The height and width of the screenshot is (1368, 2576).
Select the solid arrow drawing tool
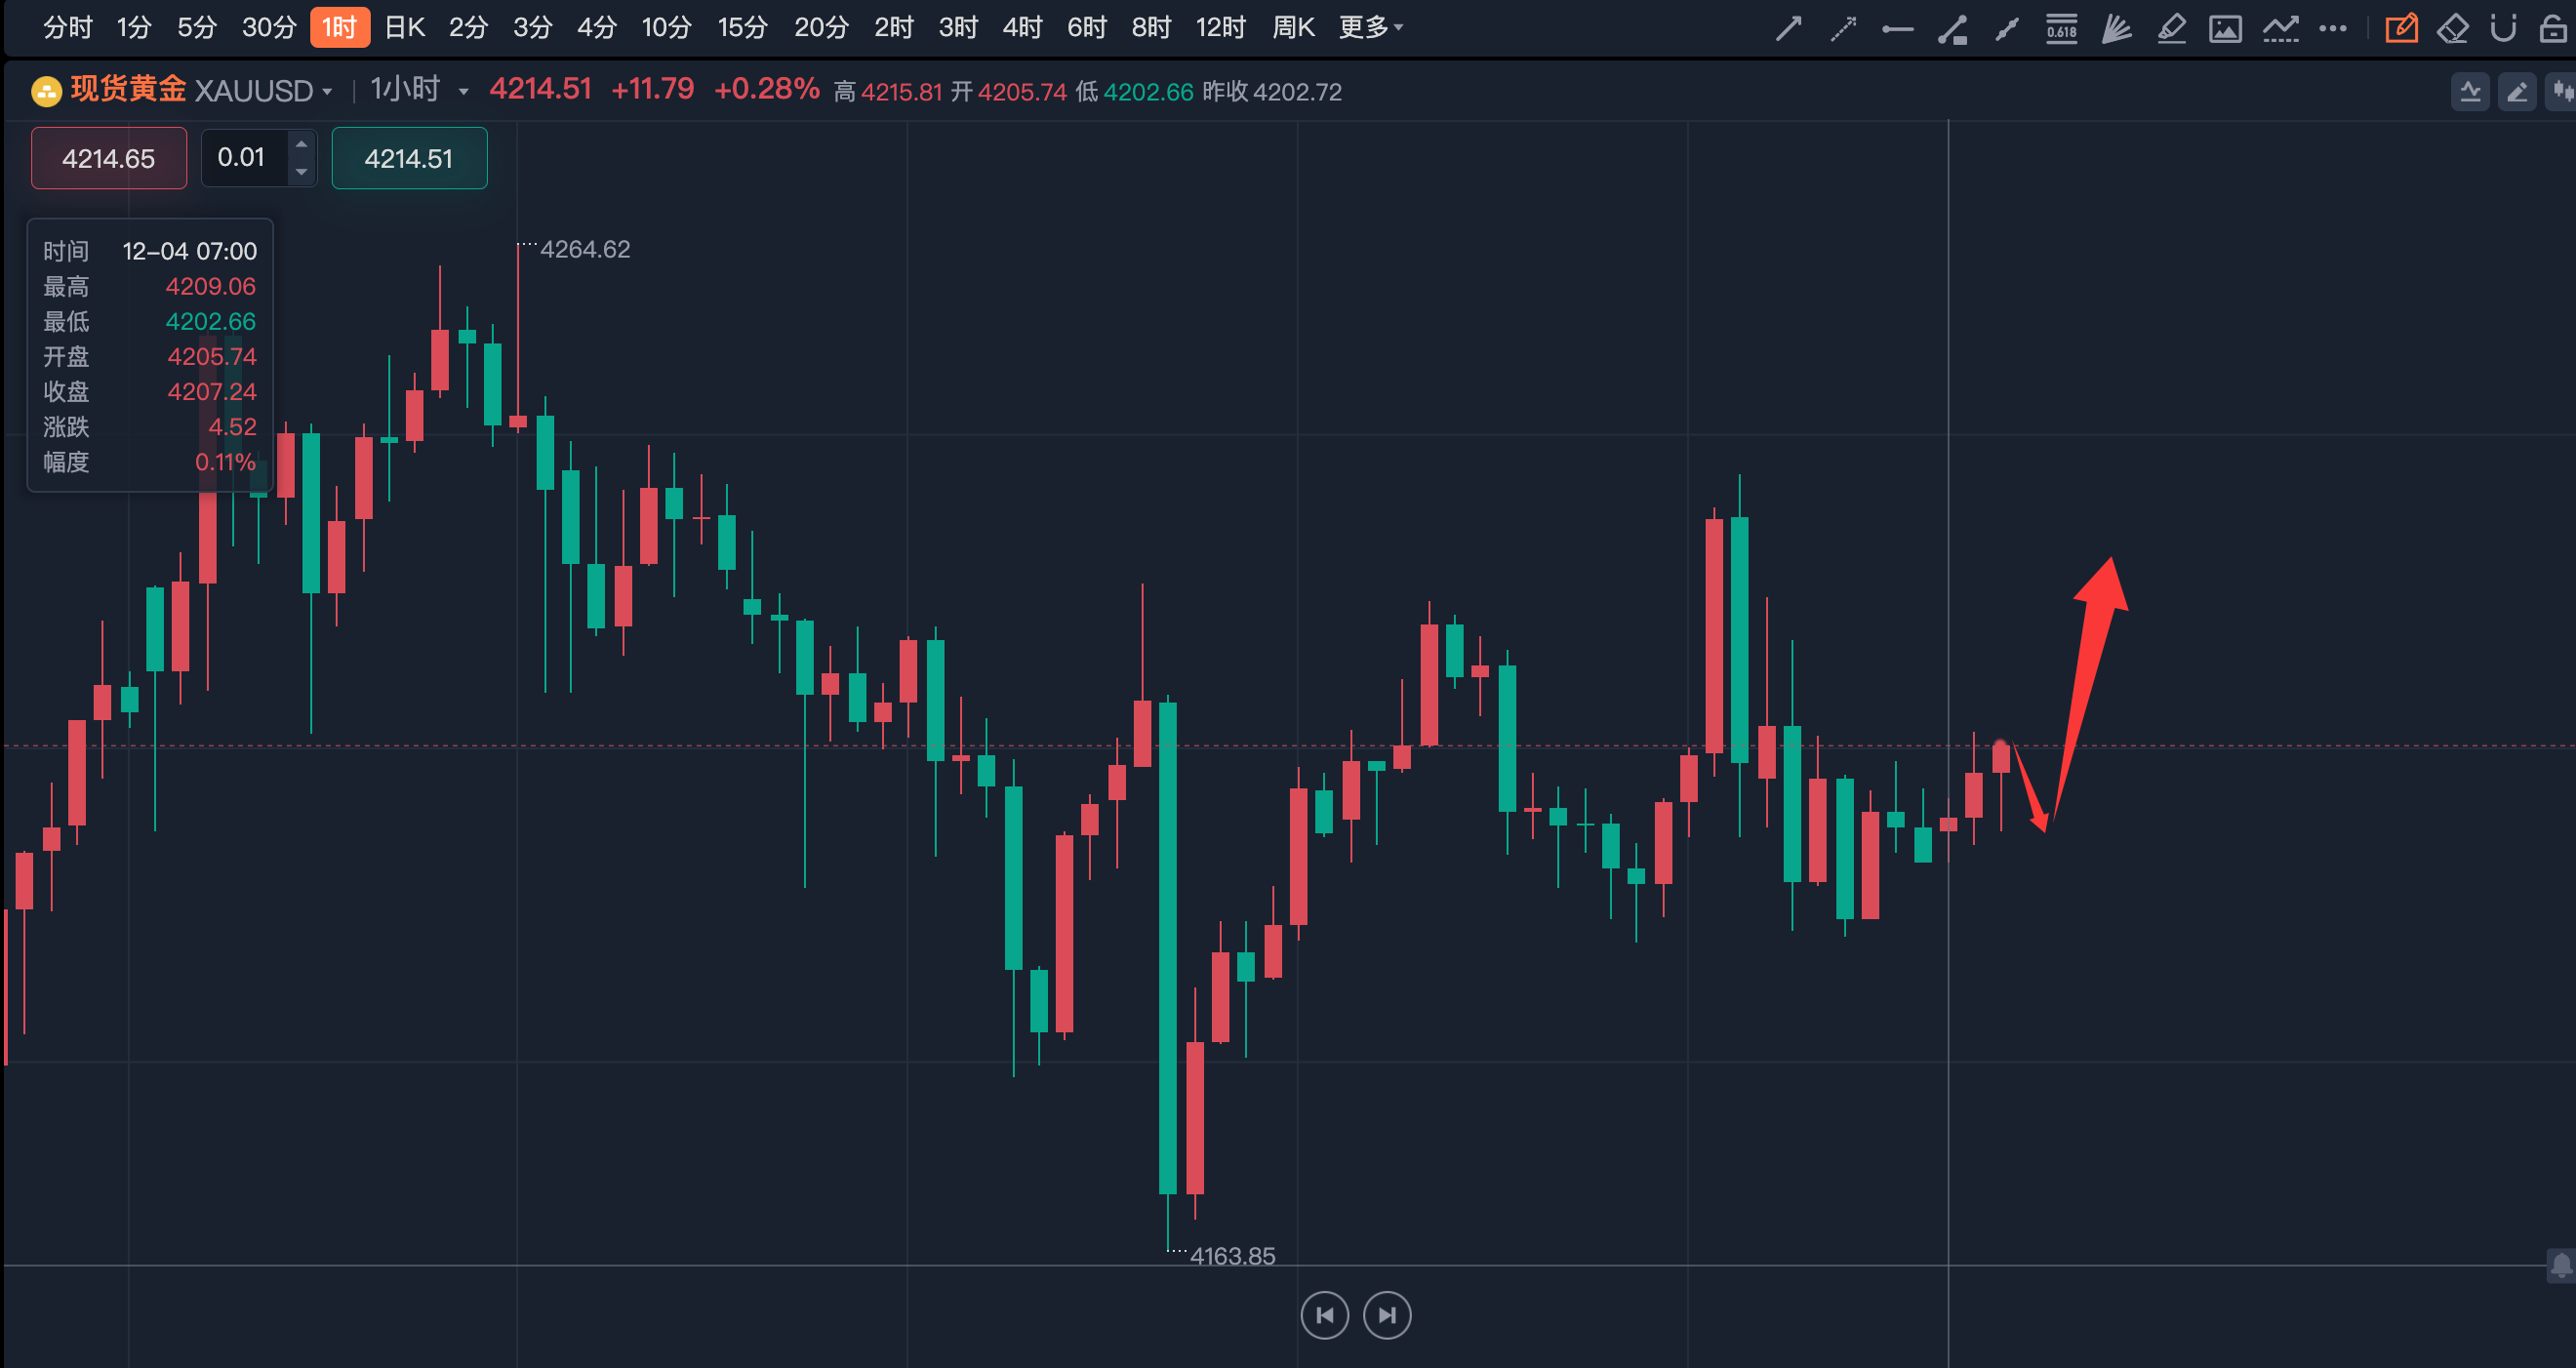pyautogui.click(x=1788, y=28)
